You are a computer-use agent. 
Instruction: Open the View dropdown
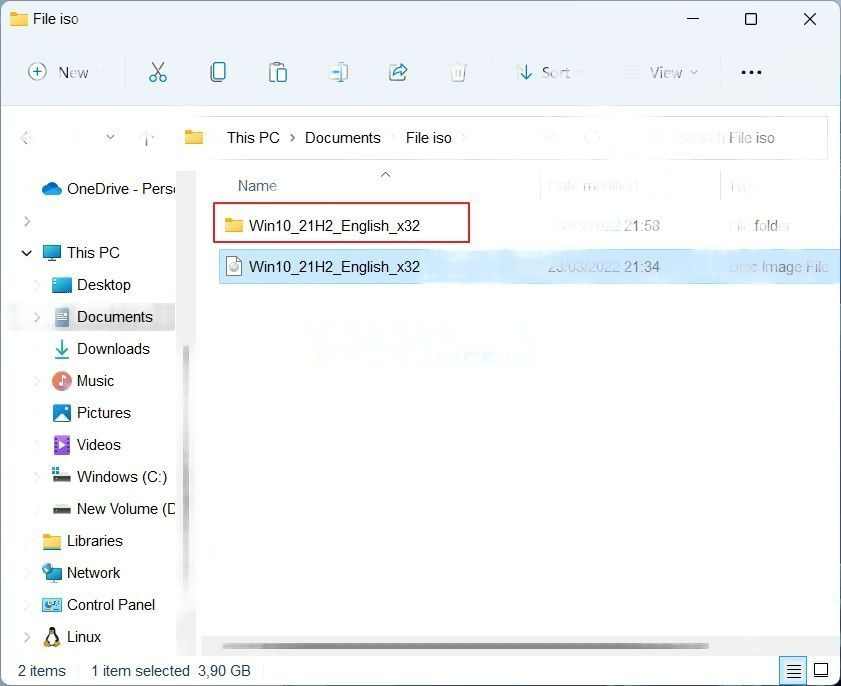coord(663,72)
